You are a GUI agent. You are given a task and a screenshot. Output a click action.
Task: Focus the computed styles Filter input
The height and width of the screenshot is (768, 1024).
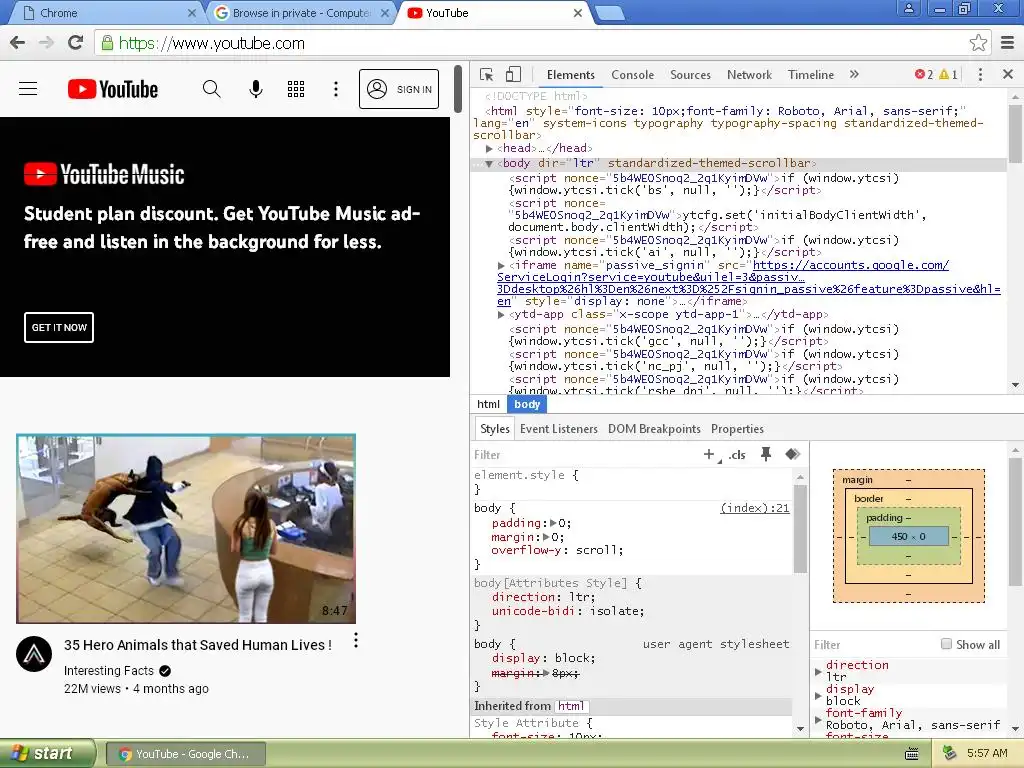[872, 645]
